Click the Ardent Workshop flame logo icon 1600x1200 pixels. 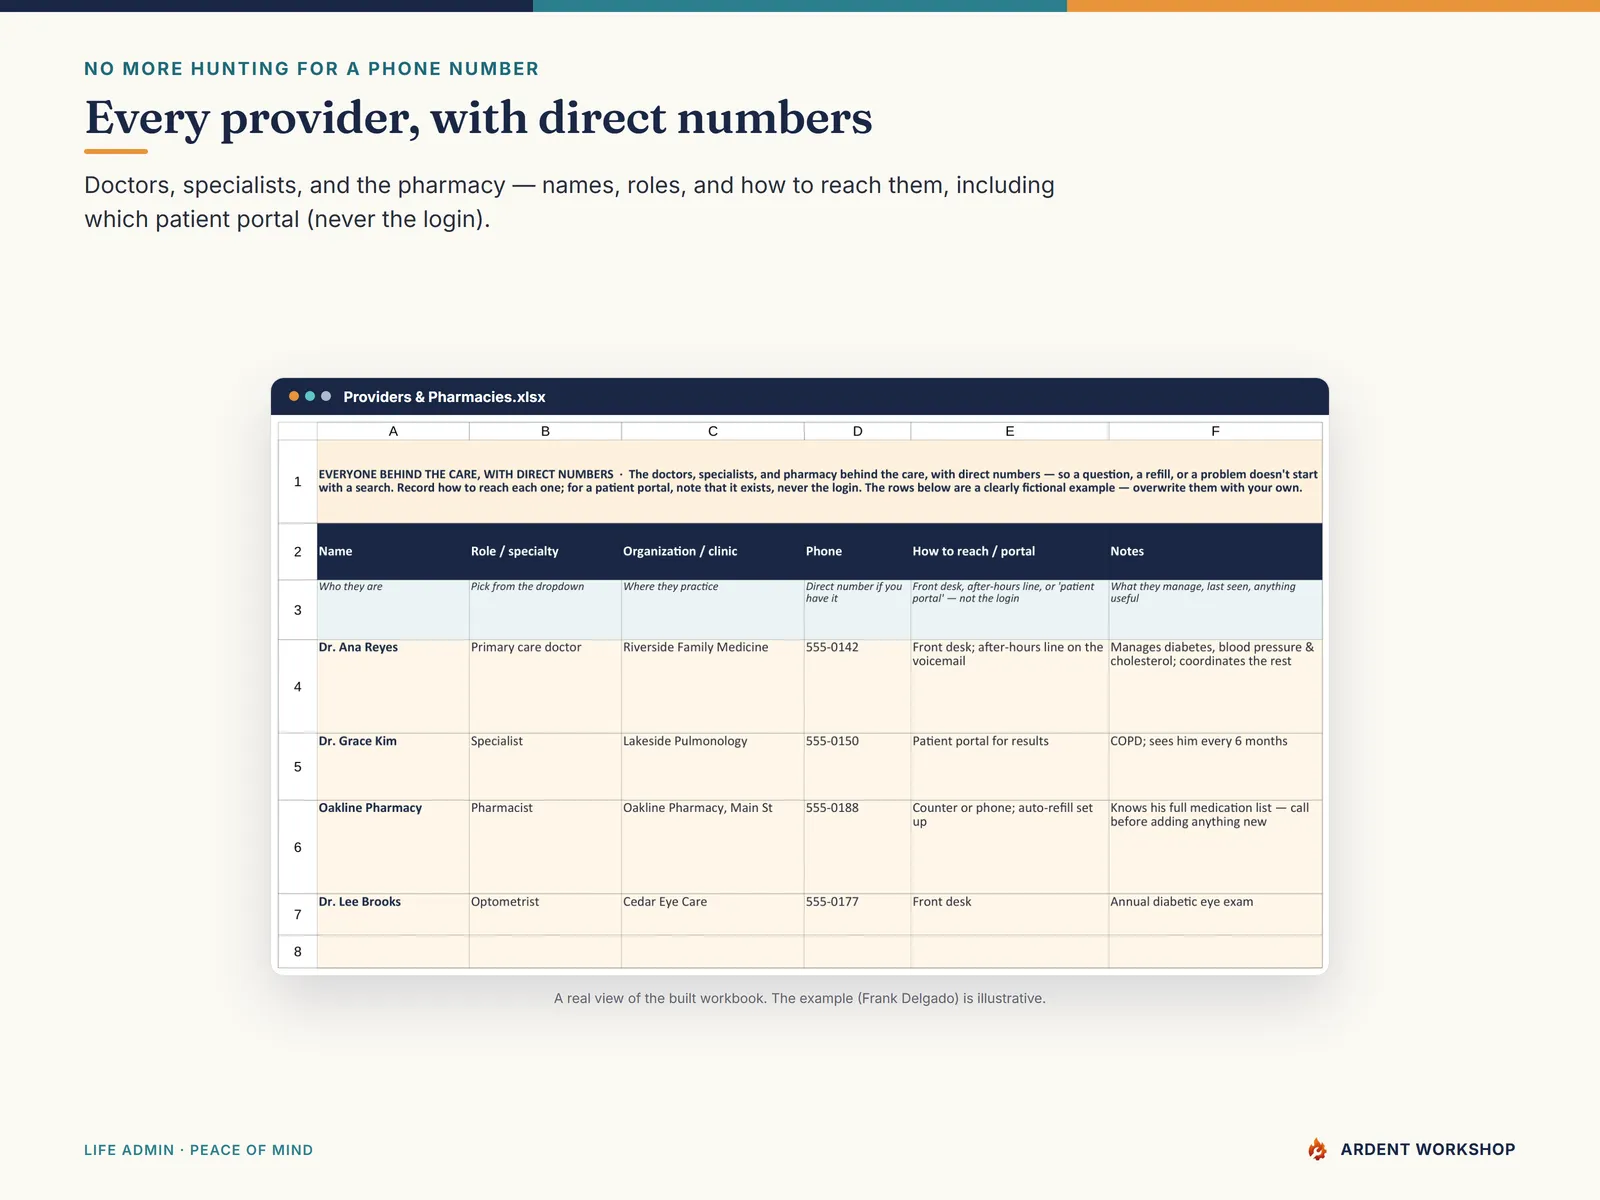click(x=1317, y=1149)
